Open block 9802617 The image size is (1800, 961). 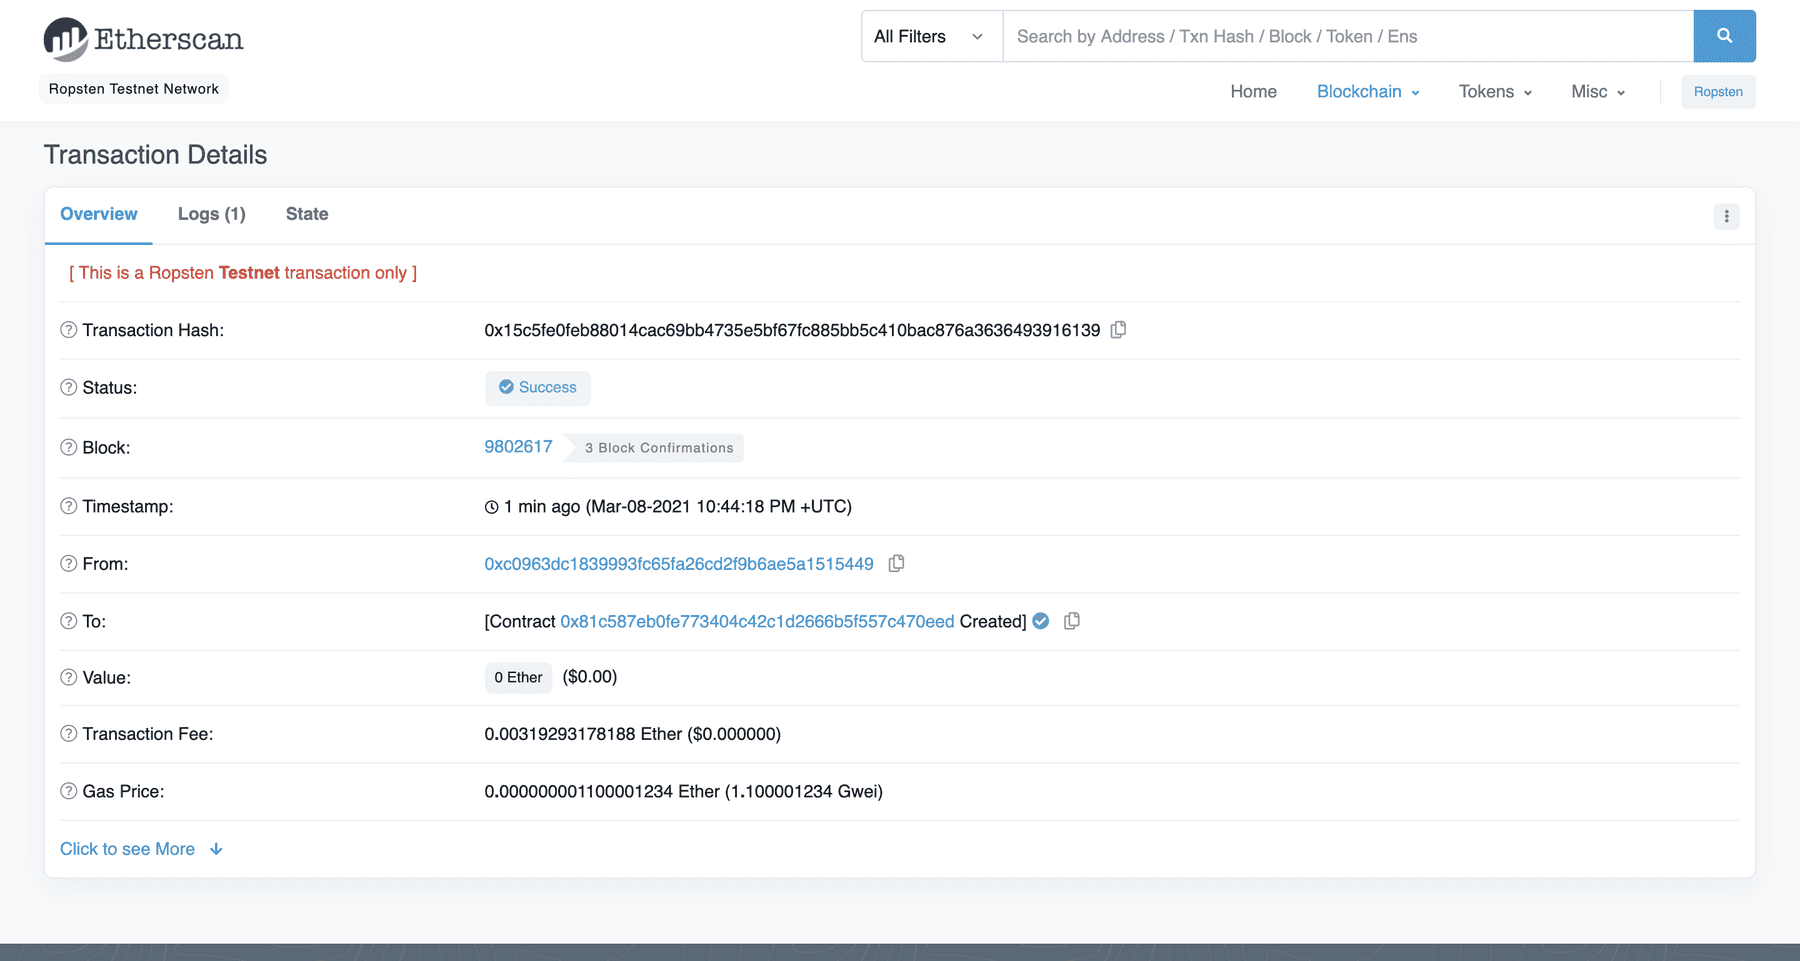pyautogui.click(x=517, y=447)
